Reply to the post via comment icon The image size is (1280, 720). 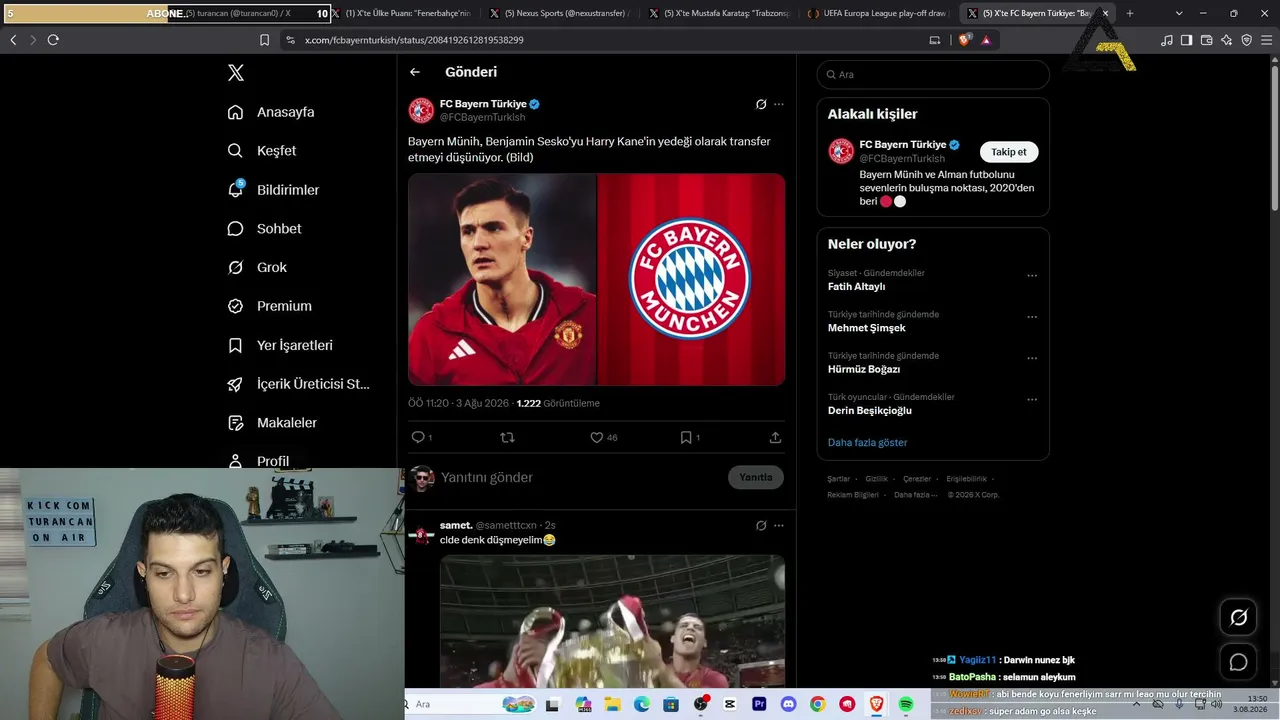[418, 437]
